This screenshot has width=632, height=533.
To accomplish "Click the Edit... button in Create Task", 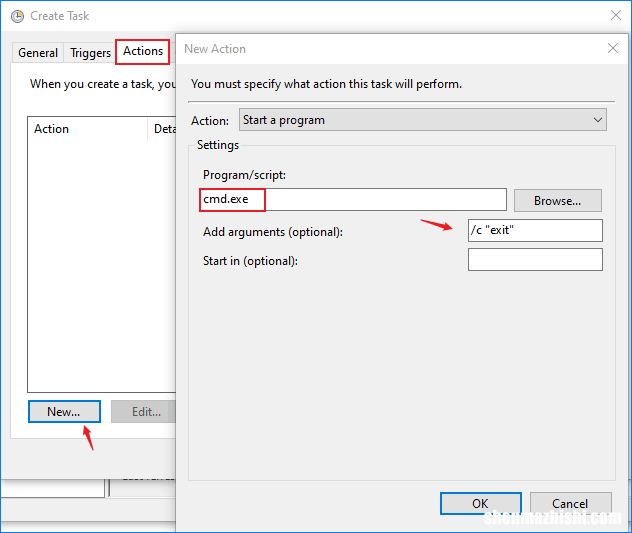I will [x=144, y=412].
